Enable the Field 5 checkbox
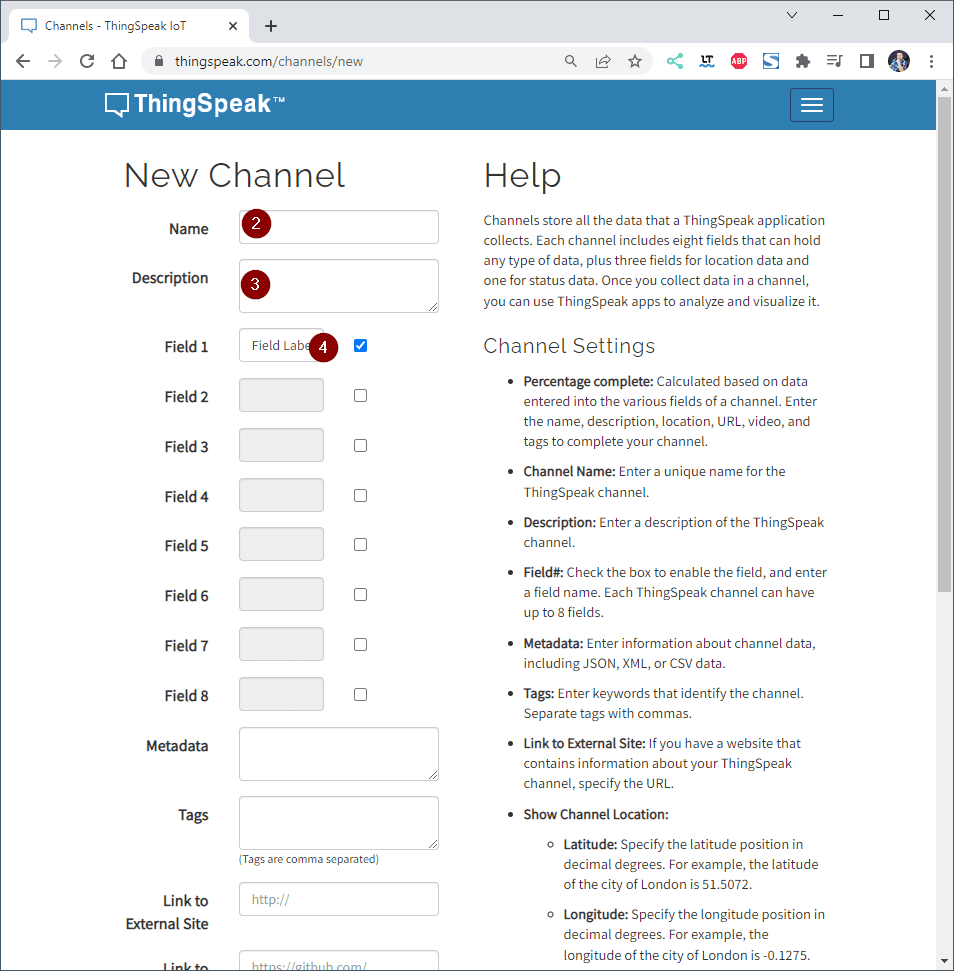Screen dimensions: 954x971 click(x=360, y=545)
